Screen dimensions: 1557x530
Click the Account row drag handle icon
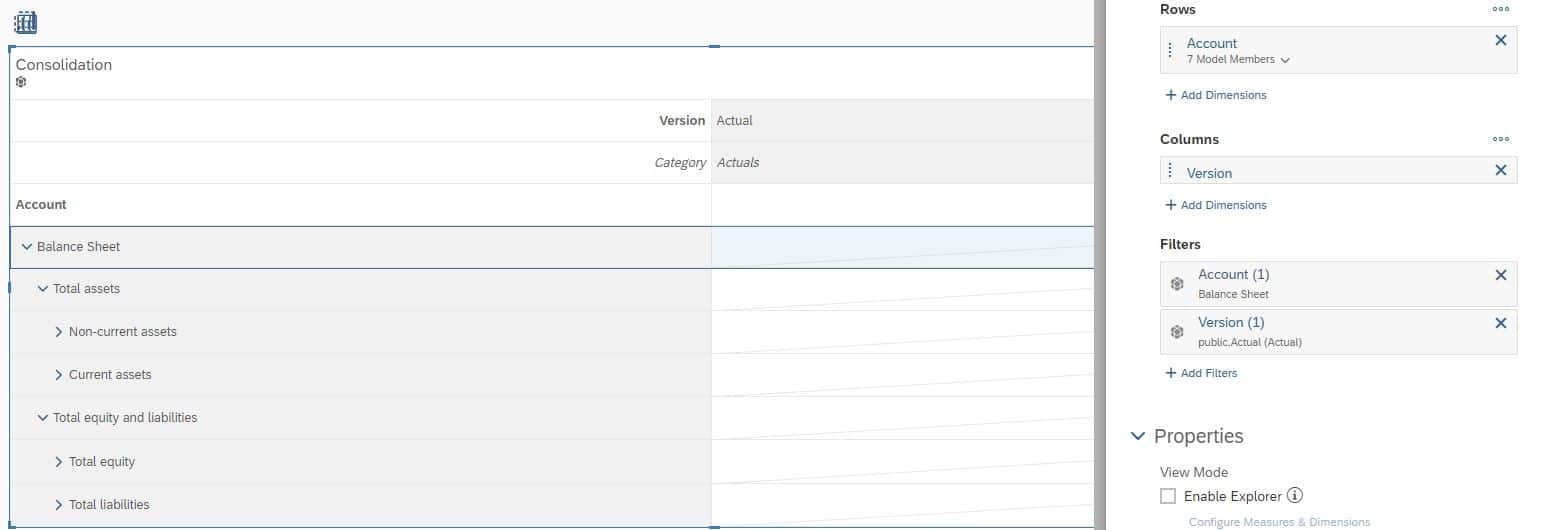tap(1171, 50)
